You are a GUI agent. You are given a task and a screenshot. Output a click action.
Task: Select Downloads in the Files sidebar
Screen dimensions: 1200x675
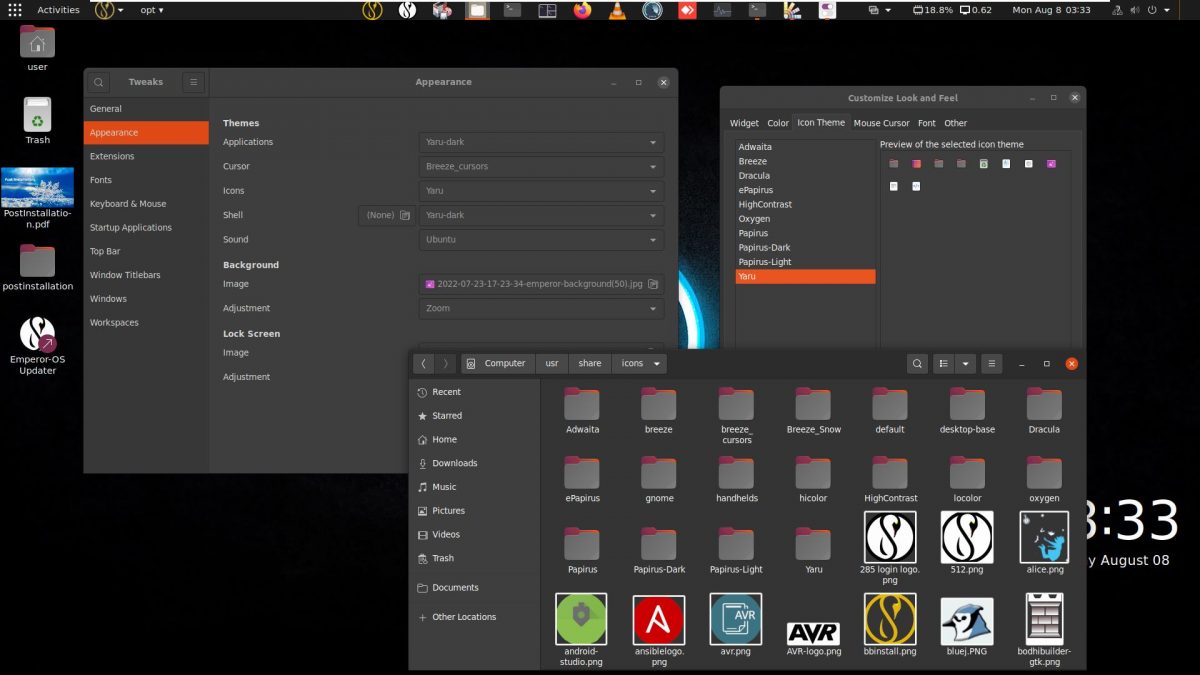[x=455, y=463]
